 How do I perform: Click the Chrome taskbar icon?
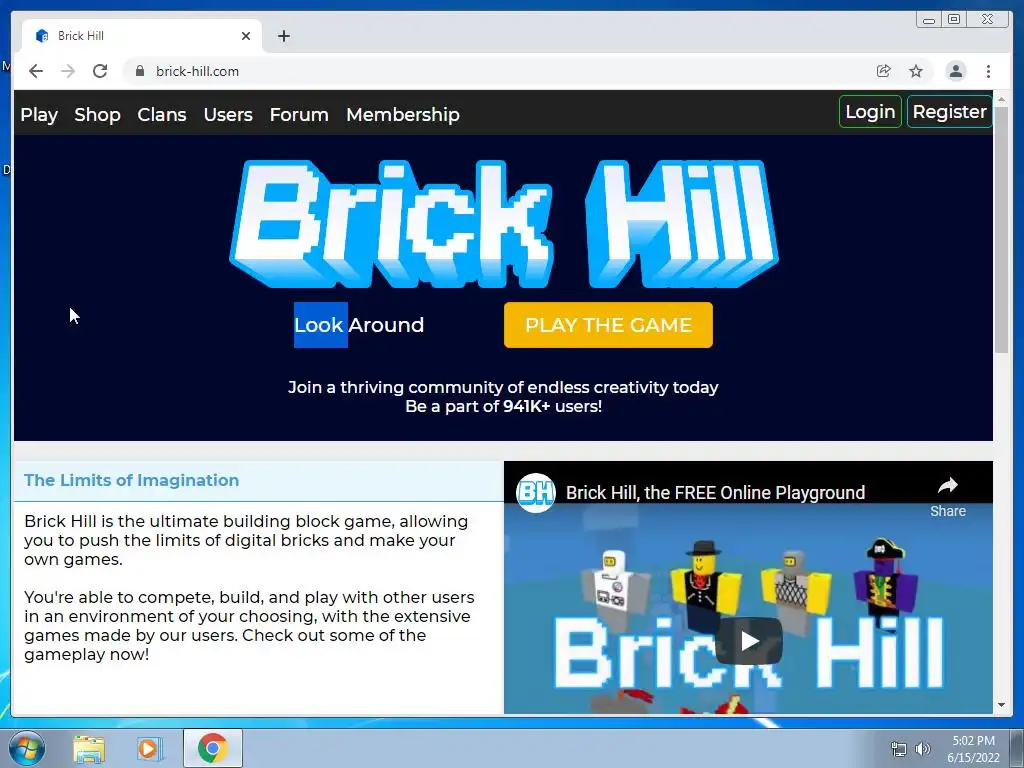213,748
